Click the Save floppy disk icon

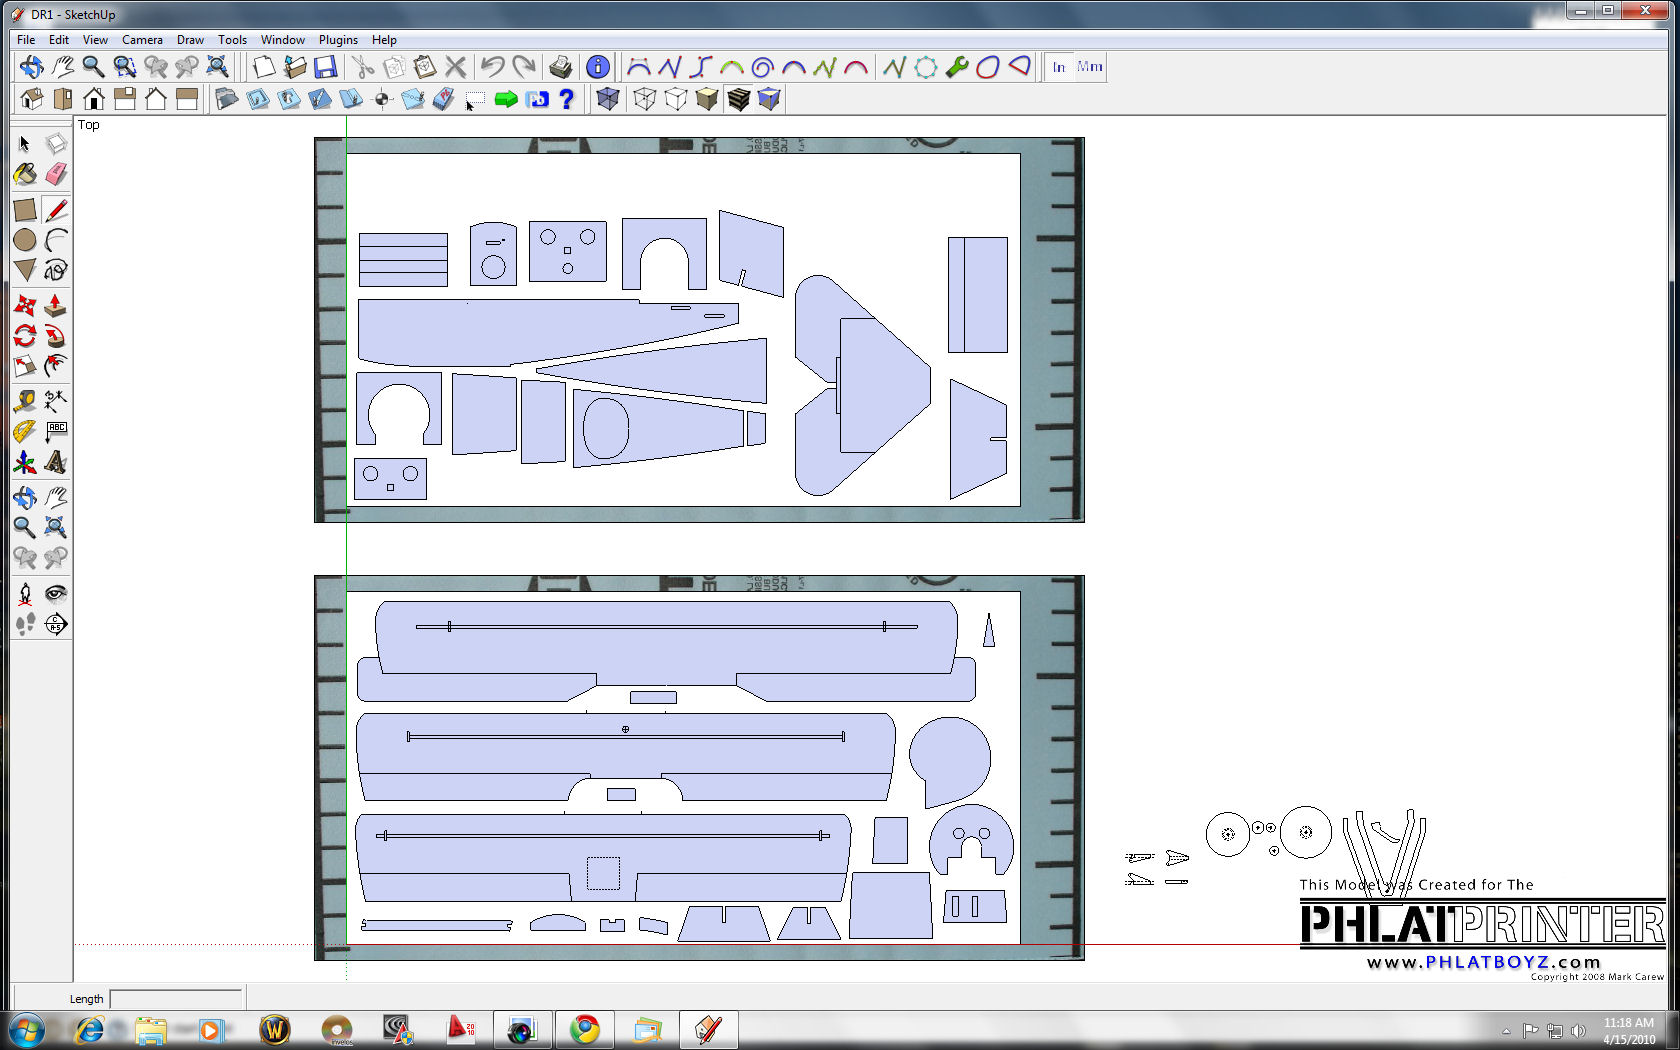pyautogui.click(x=325, y=67)
